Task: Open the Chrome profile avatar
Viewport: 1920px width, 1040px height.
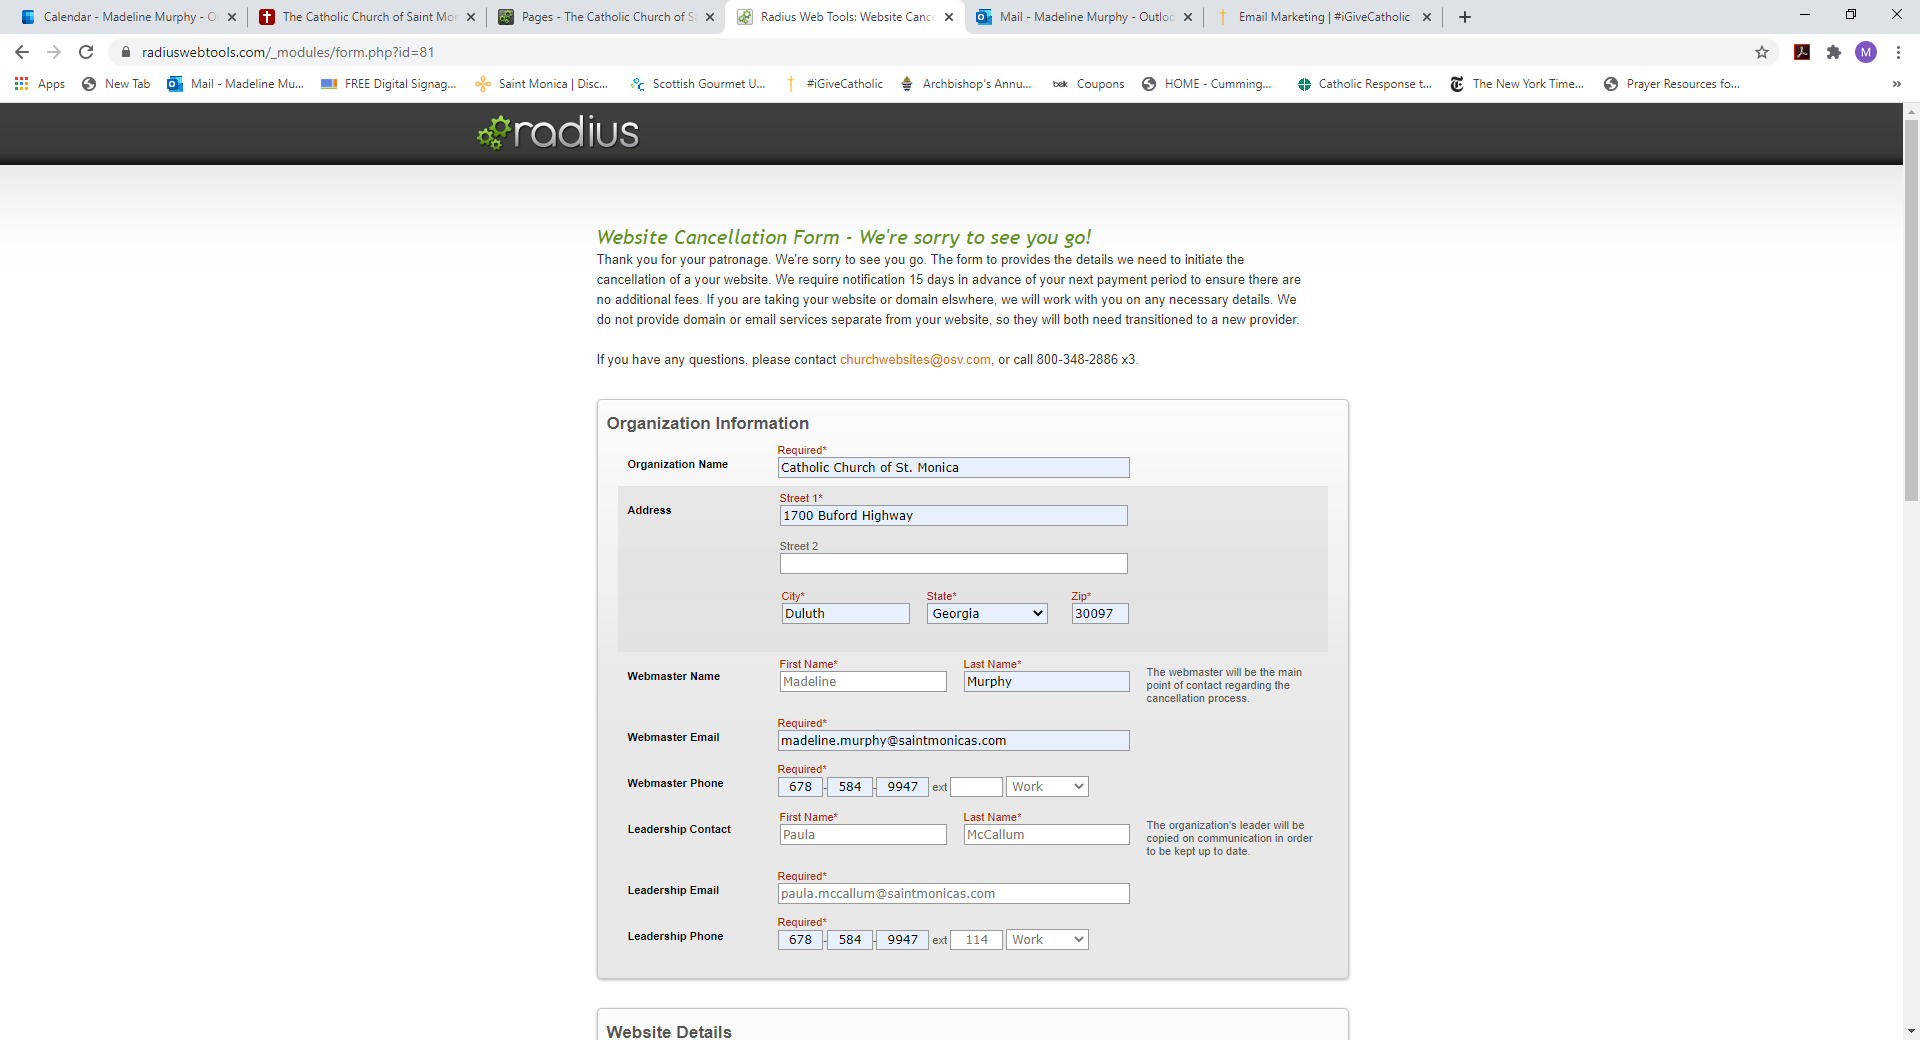Action: pos(1865,52)
